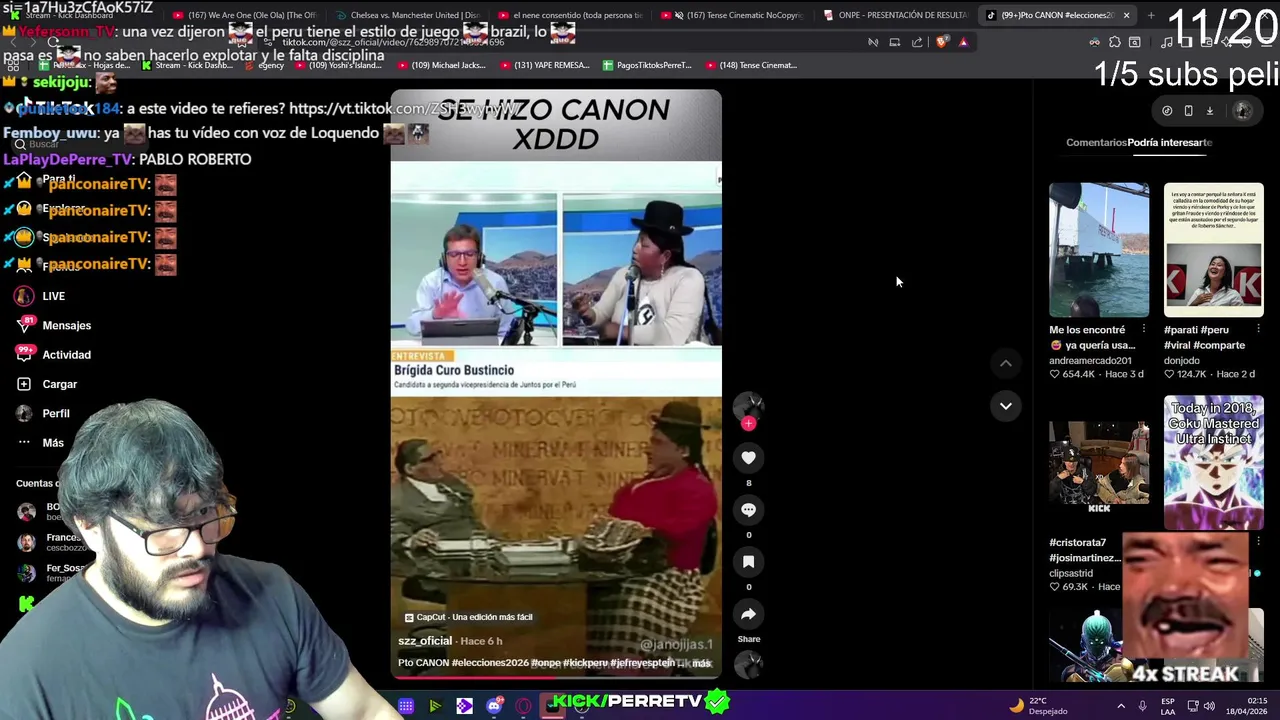Click the download desktop app icon
Image resolution: width=1280 pixels, height=720 pixels.
point(1209,111)
